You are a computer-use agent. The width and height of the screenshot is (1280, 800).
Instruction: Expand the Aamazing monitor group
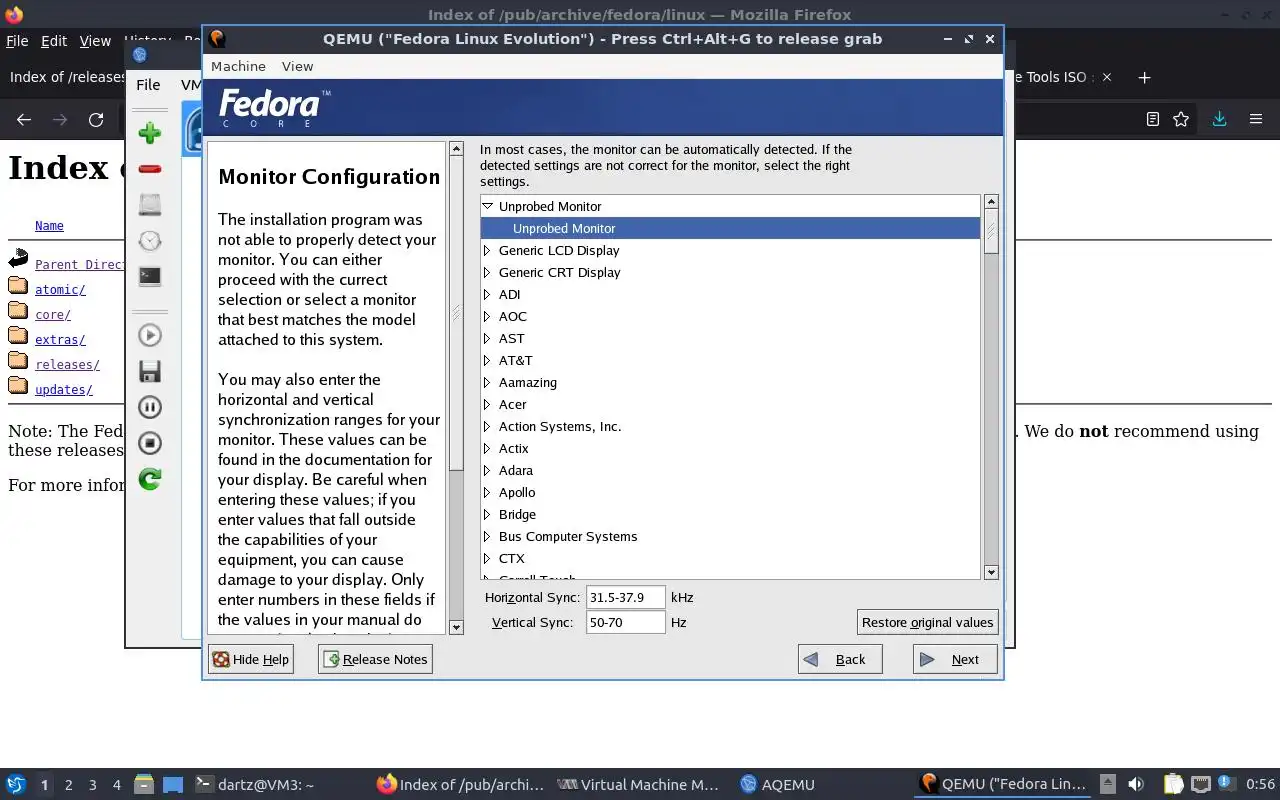[x=487, y=382]
